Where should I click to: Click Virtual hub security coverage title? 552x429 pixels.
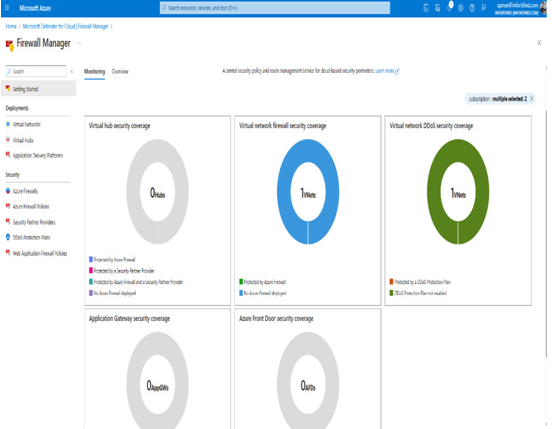click(119, 126)
